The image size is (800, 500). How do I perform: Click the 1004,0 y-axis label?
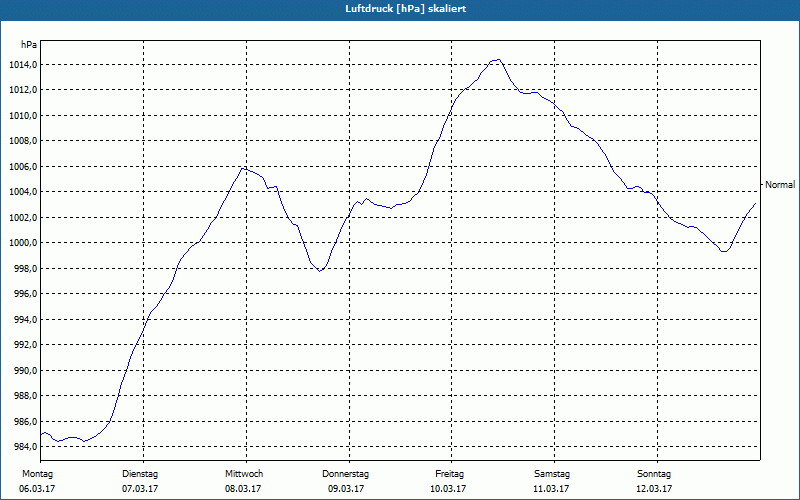click(23, 192)
